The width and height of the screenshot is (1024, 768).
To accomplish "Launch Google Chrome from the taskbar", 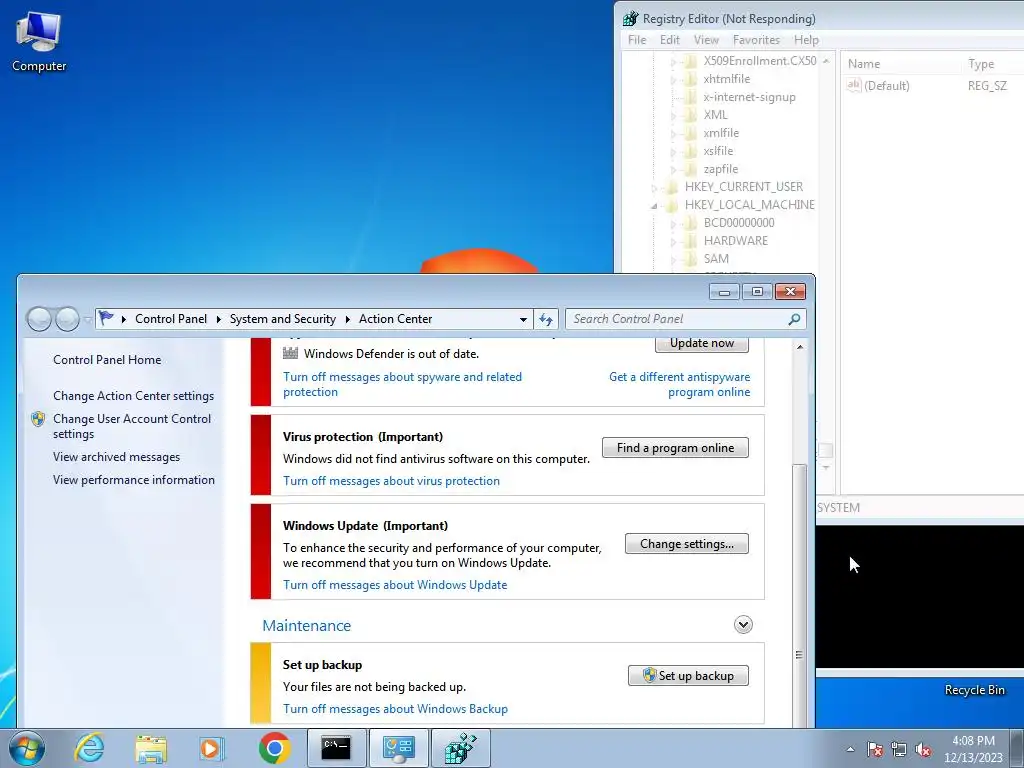I will click(274, 748).
